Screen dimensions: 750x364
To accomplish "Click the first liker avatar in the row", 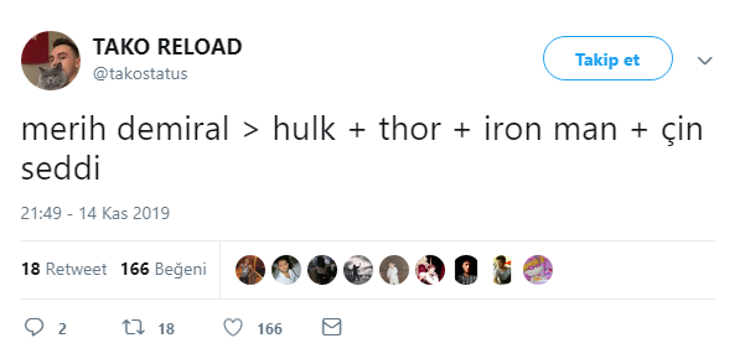I will point(250,270).
